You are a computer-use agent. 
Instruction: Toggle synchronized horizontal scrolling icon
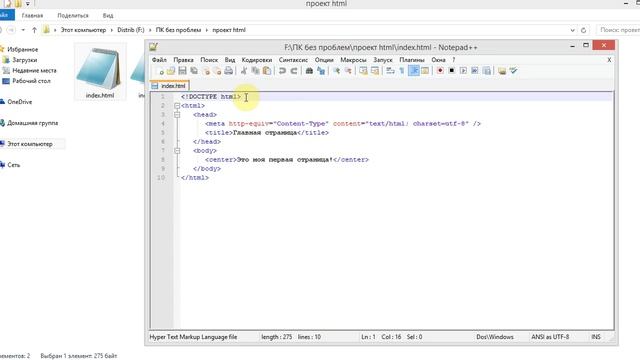[x=375, y=71]
